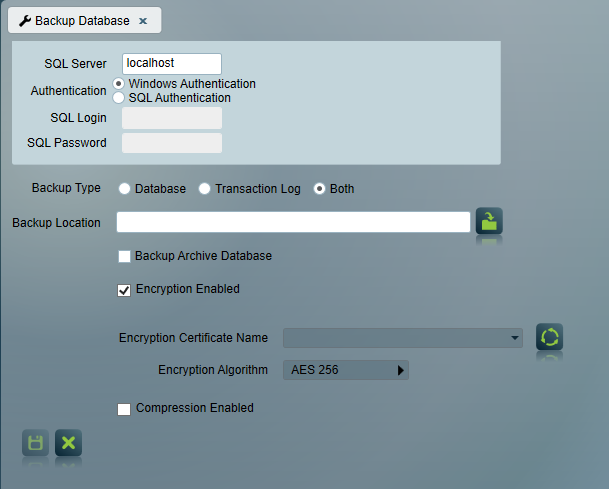Tick the Compression Enabled checkbox
The width and height of the screenshot is (609, 489).
[124, 409]
